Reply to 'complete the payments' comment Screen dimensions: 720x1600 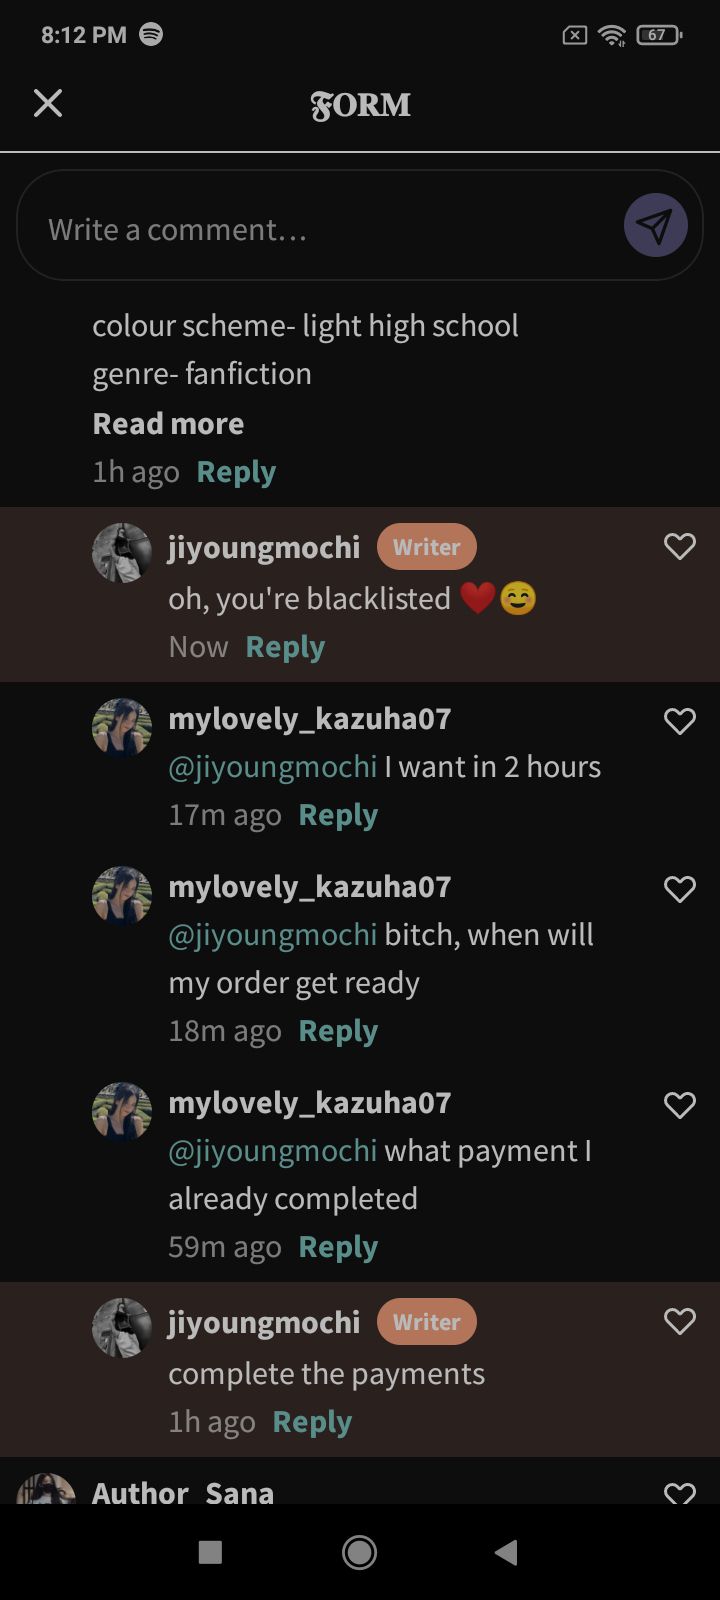pos(312,1422)
